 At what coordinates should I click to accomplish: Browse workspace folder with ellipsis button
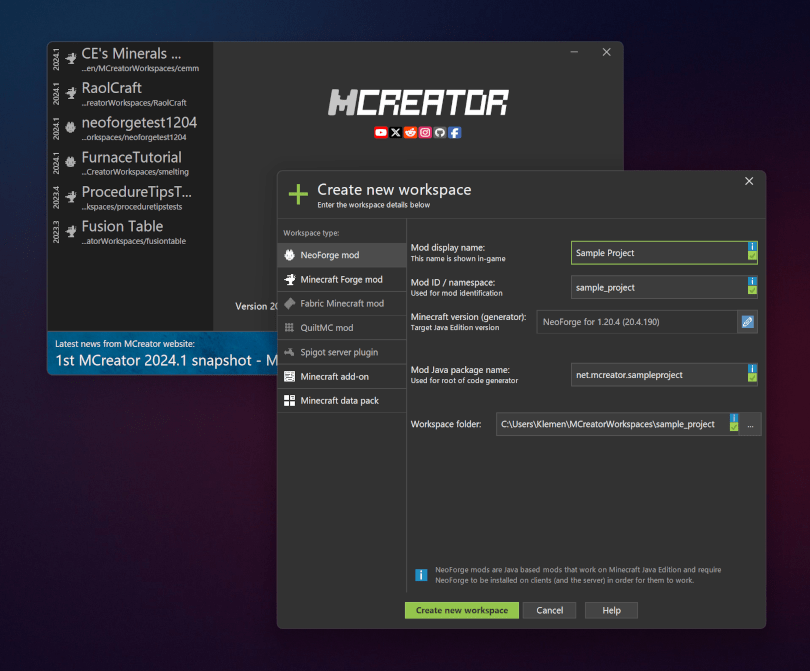point(751,425)
